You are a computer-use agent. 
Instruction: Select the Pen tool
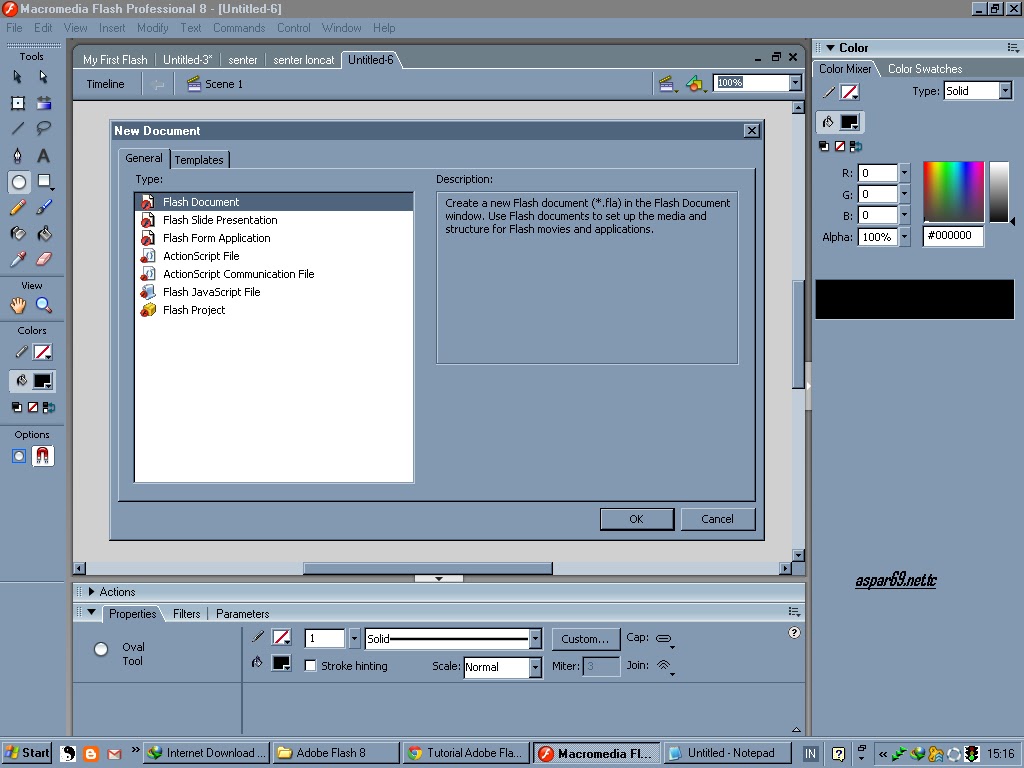pyautogui.click(x=18, y=155)
